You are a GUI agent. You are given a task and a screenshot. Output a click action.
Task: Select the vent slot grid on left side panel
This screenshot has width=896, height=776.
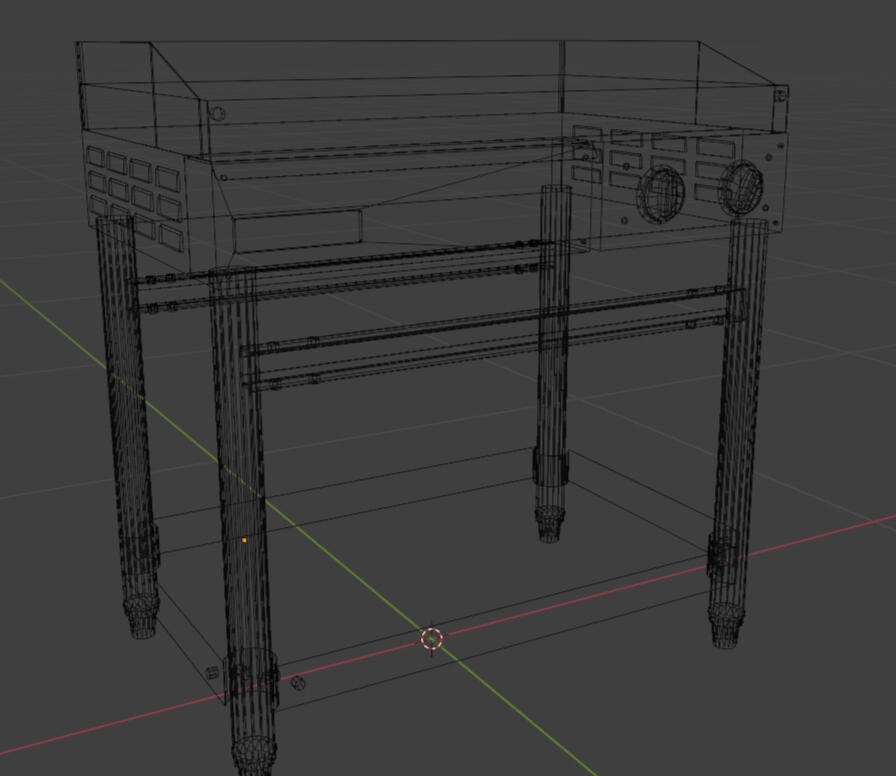point(134,190)
